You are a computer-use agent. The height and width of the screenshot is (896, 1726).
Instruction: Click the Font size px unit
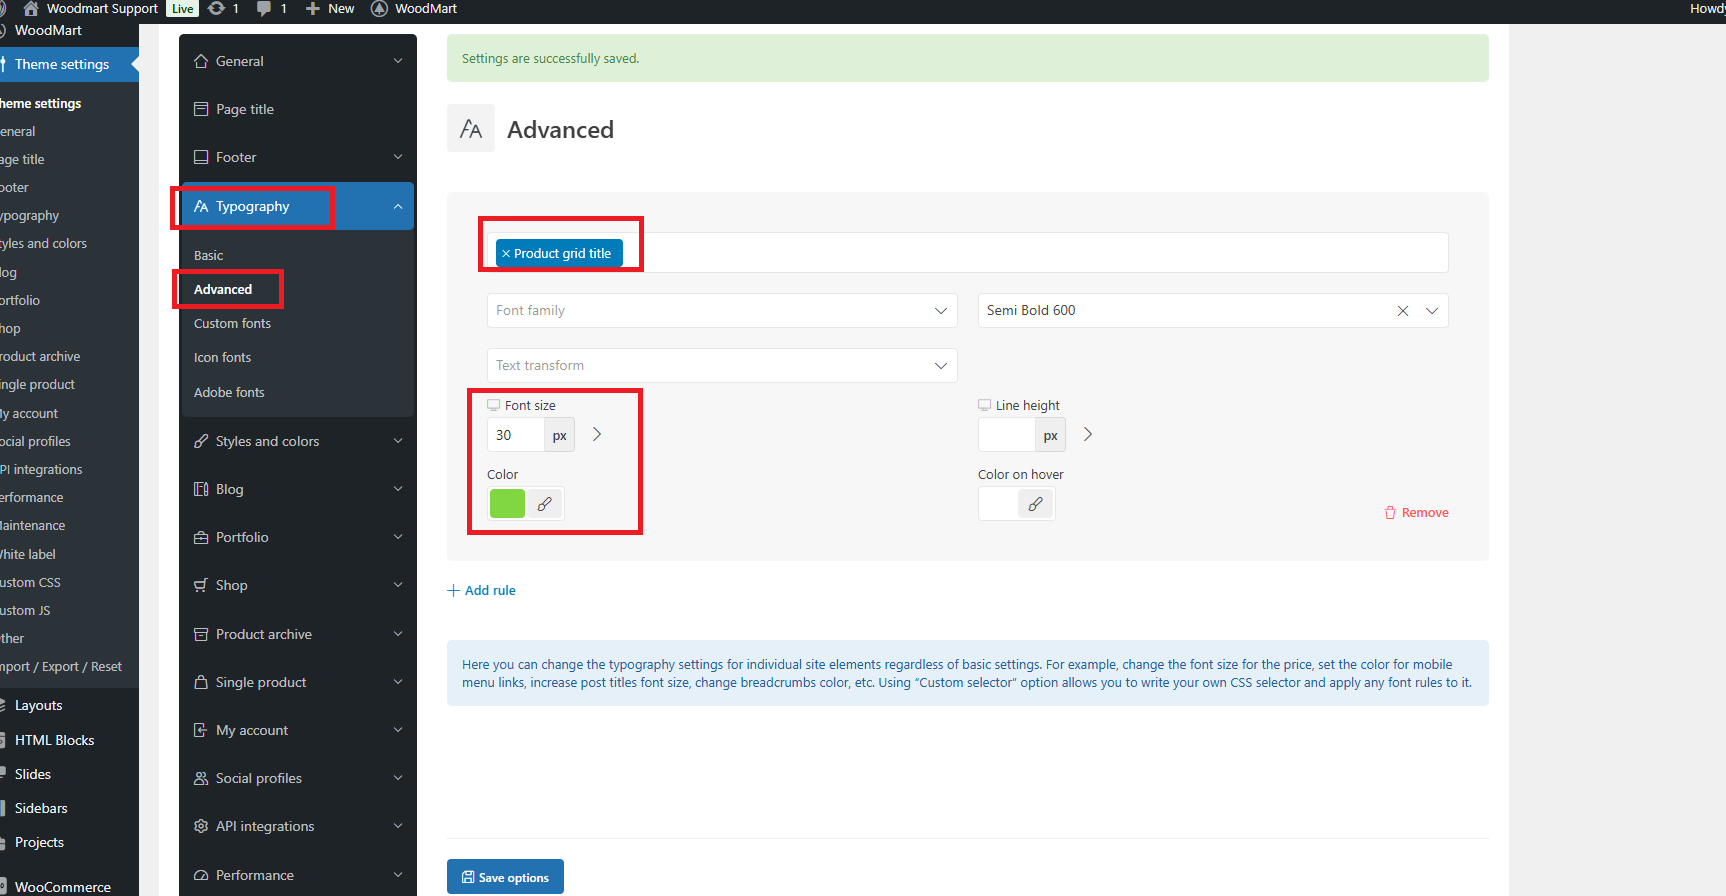coord(560,435)
